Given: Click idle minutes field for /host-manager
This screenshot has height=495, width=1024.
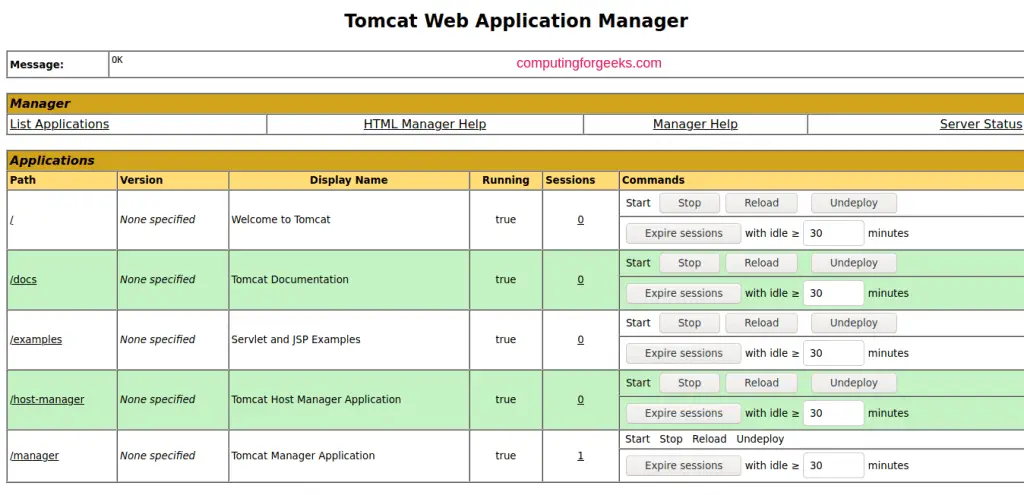Looking at the screenshot, I should (833, 413).
